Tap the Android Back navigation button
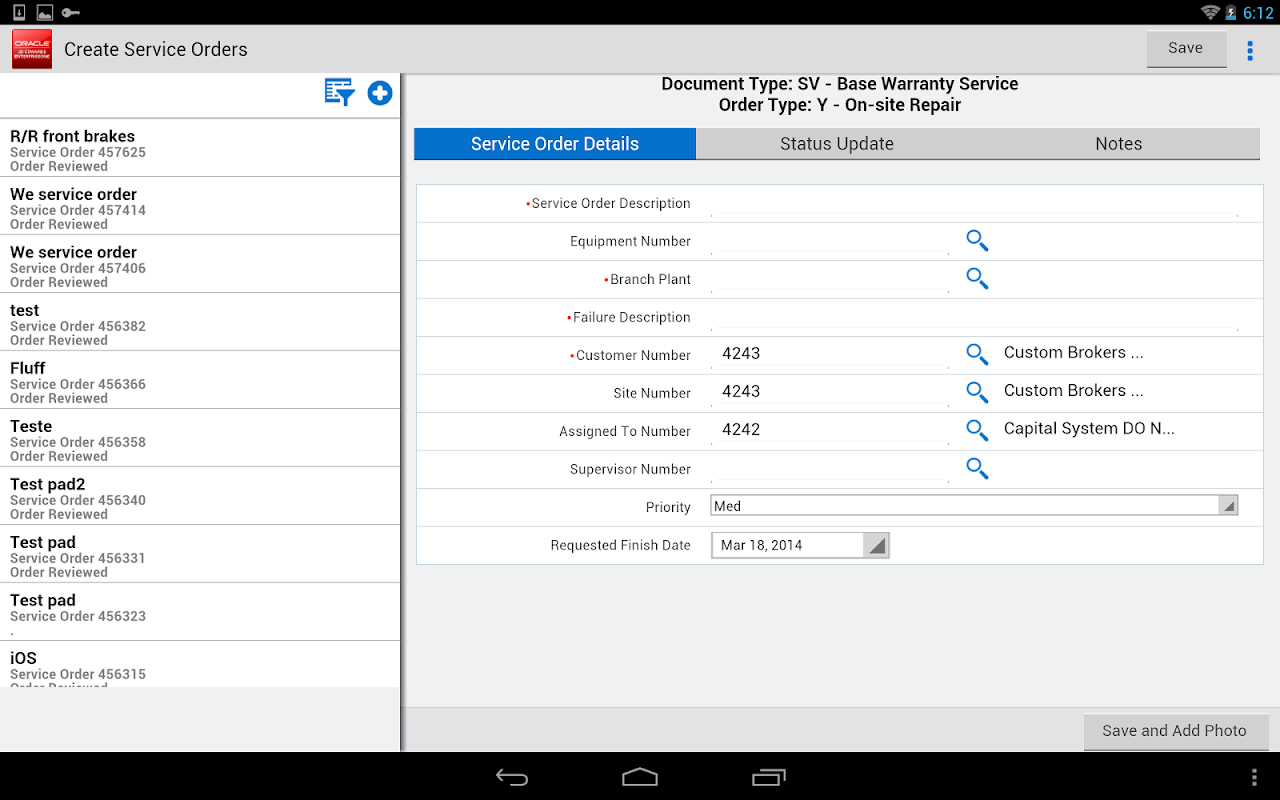 coord(512,777)
